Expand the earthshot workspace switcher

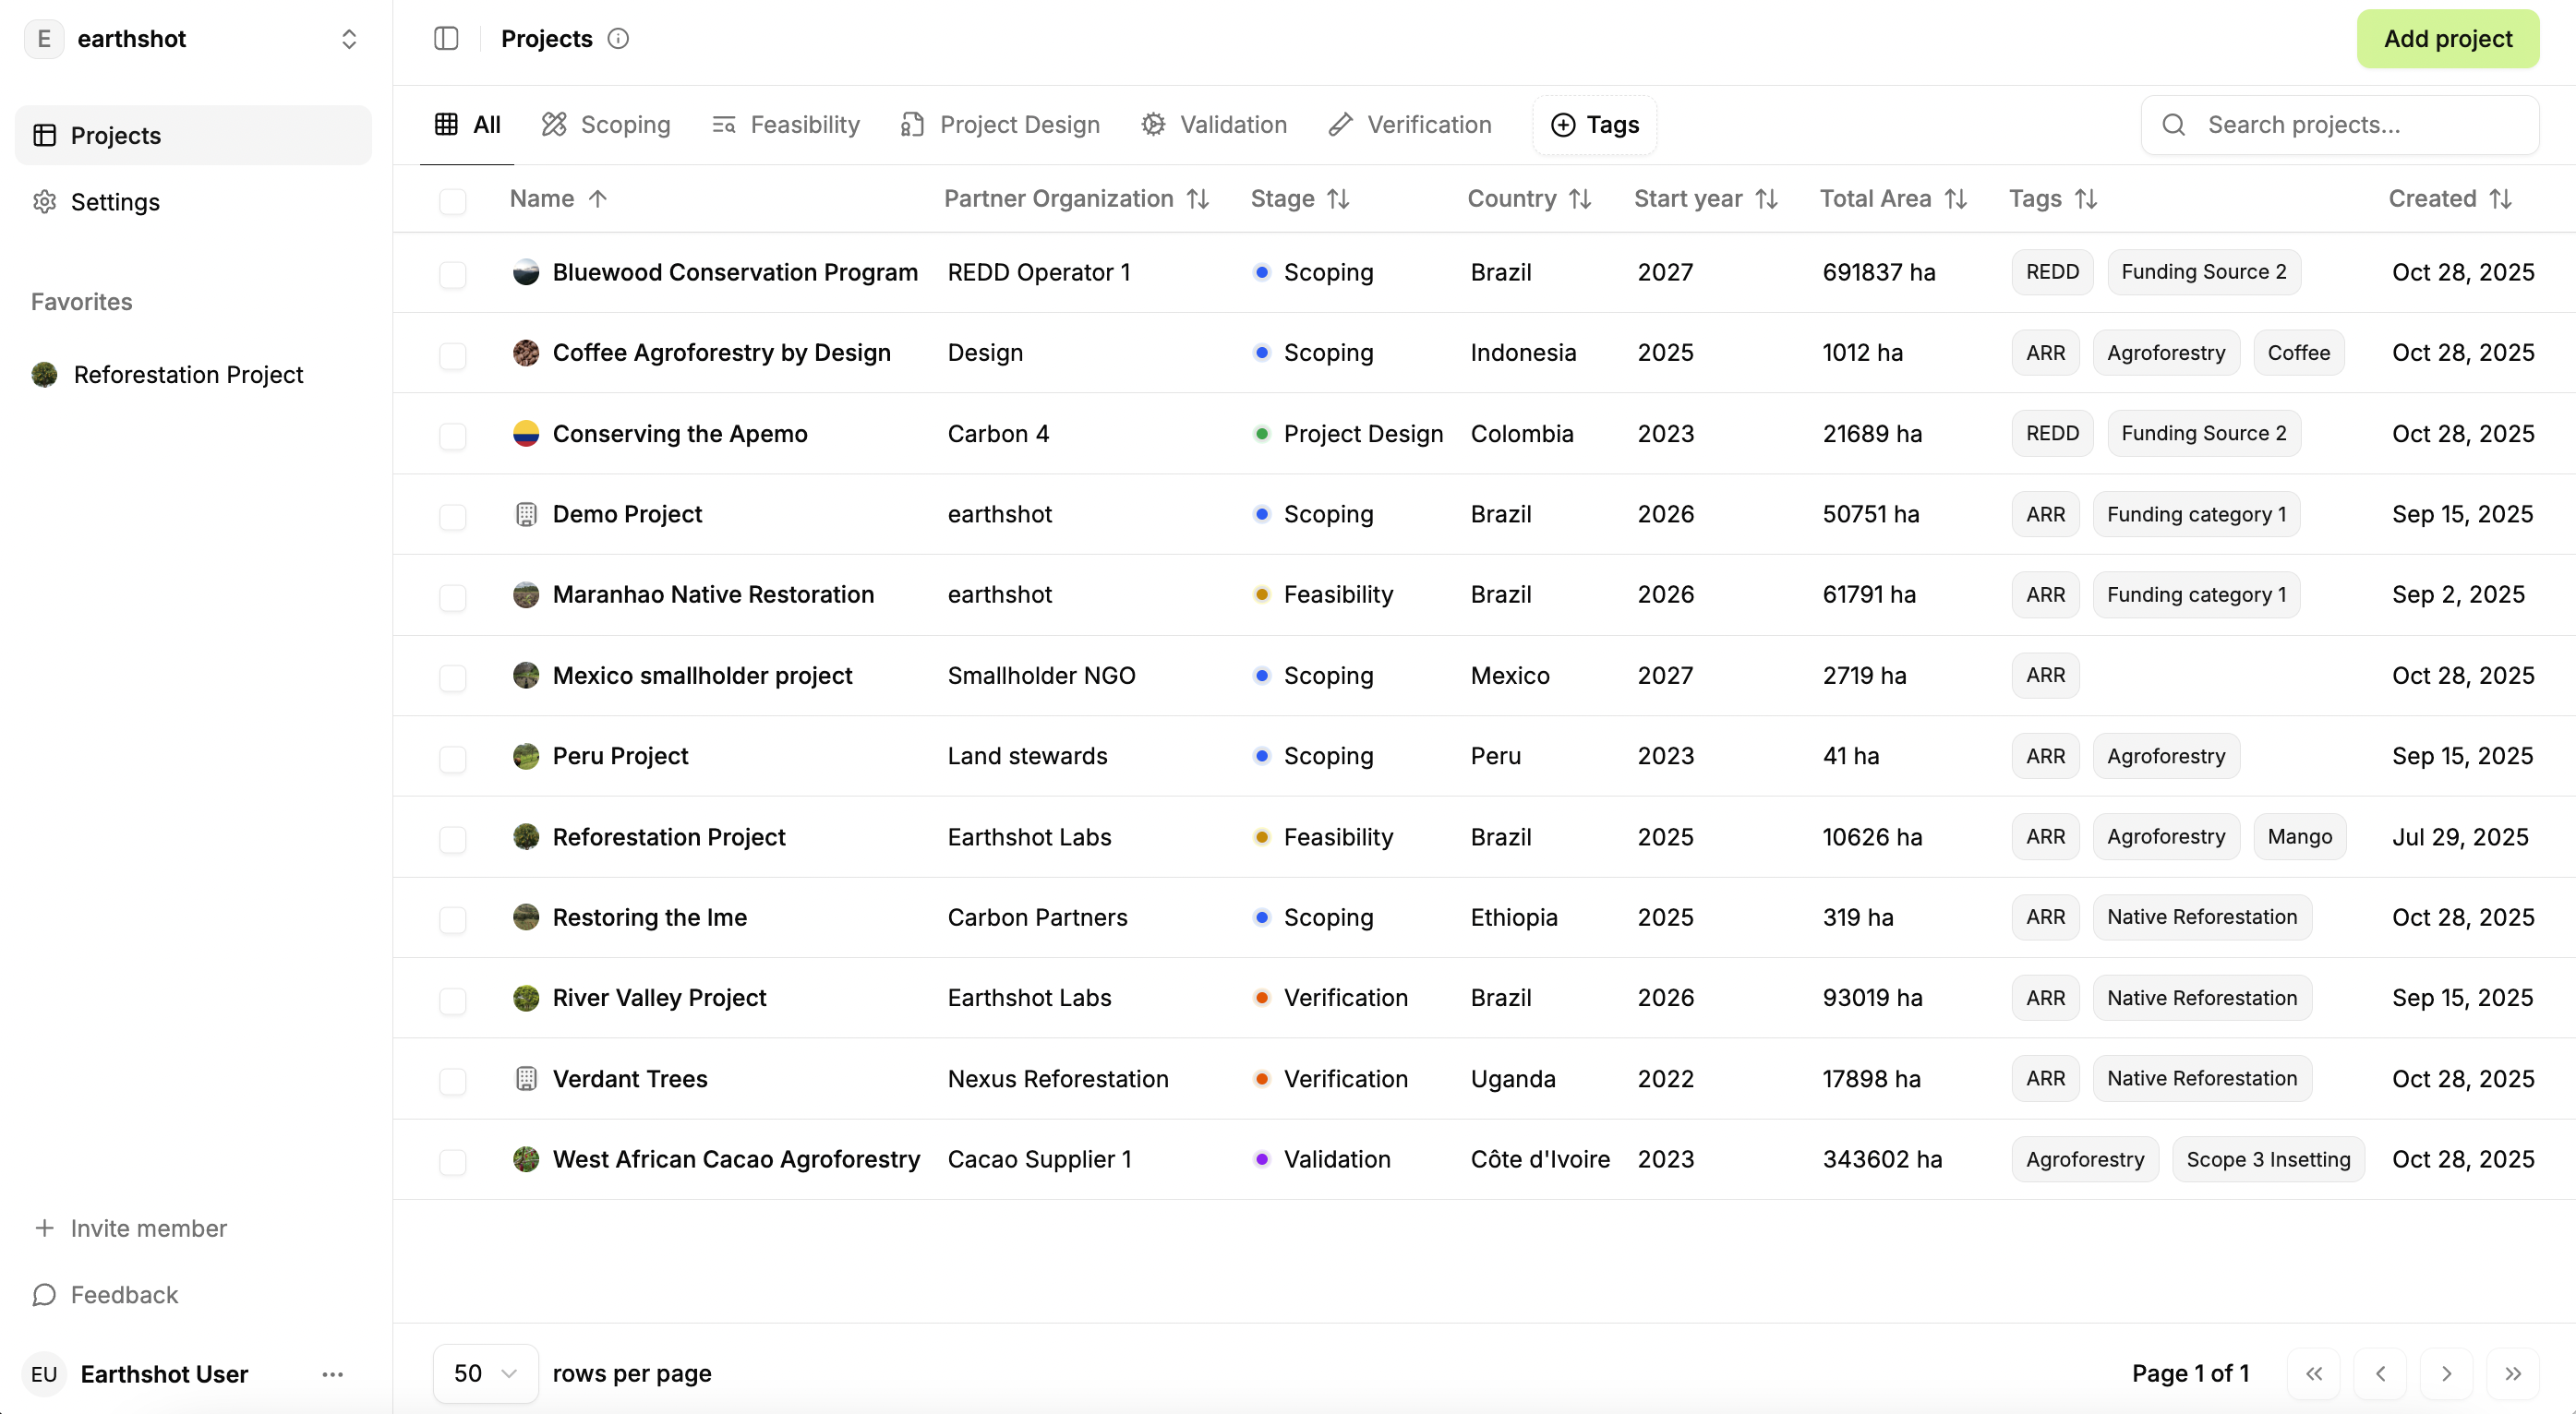[348, 39]
